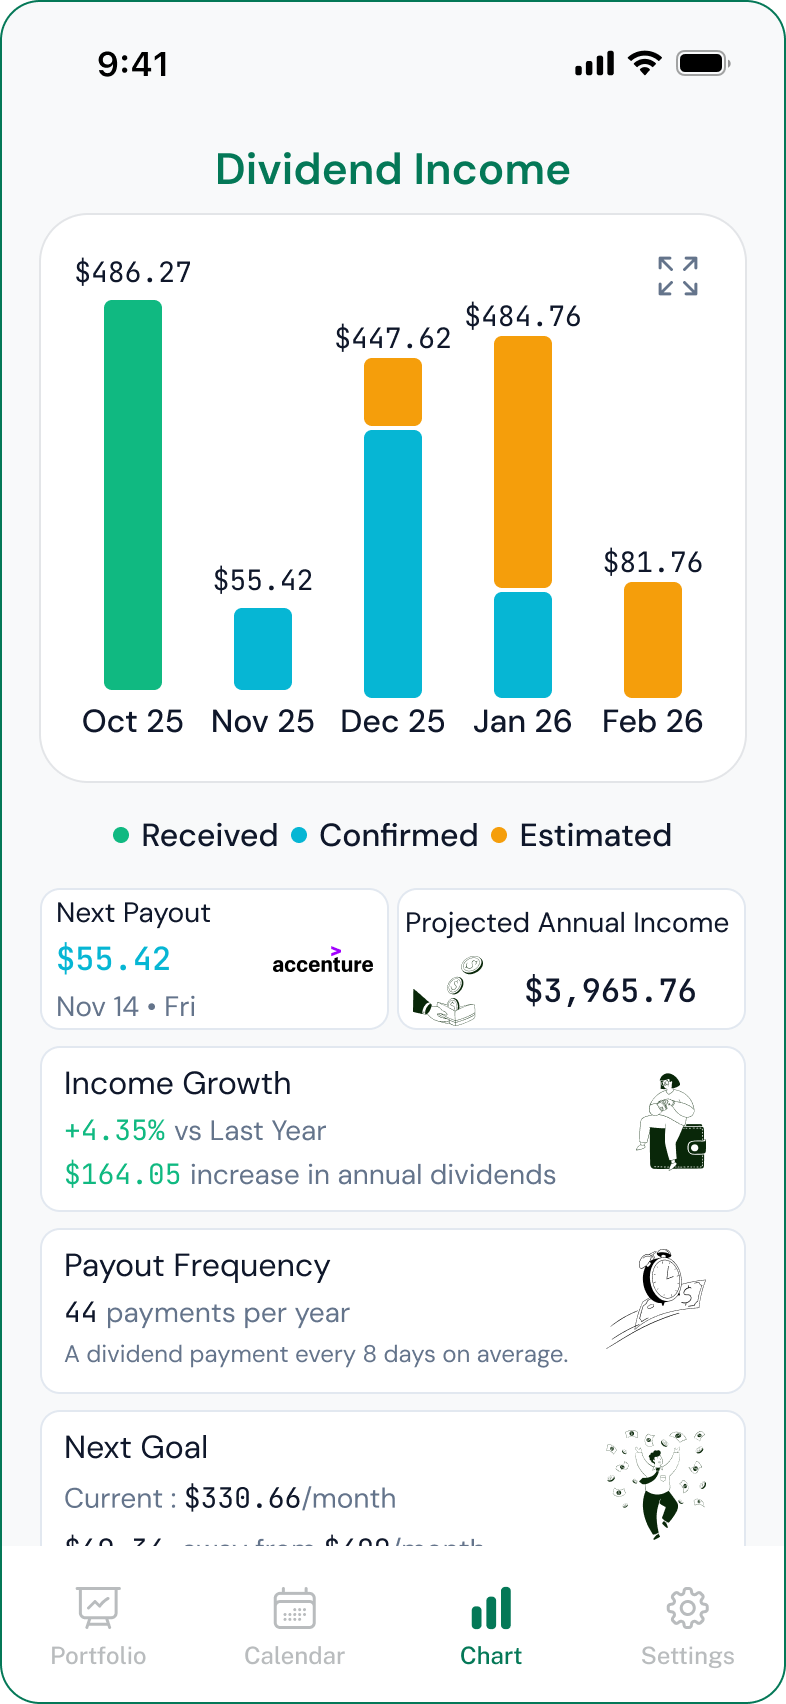
Task: Select the Chart tab icon
Action: click(491, 1610)
